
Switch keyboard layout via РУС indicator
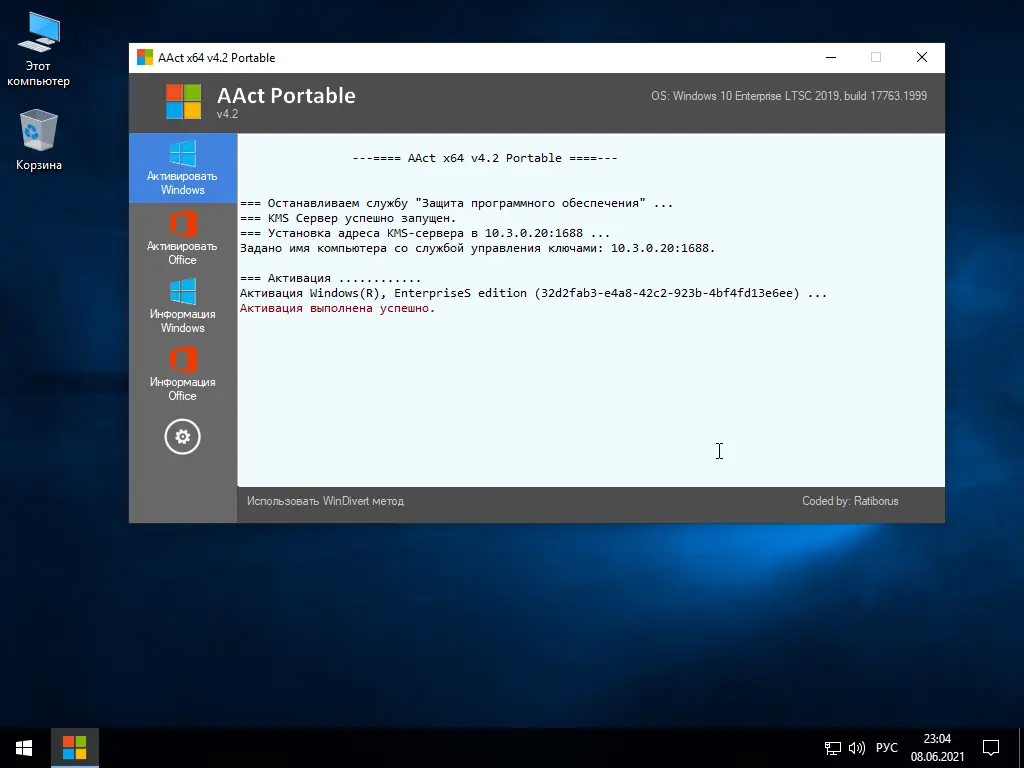pyautogui.click(x=887, y=747)
